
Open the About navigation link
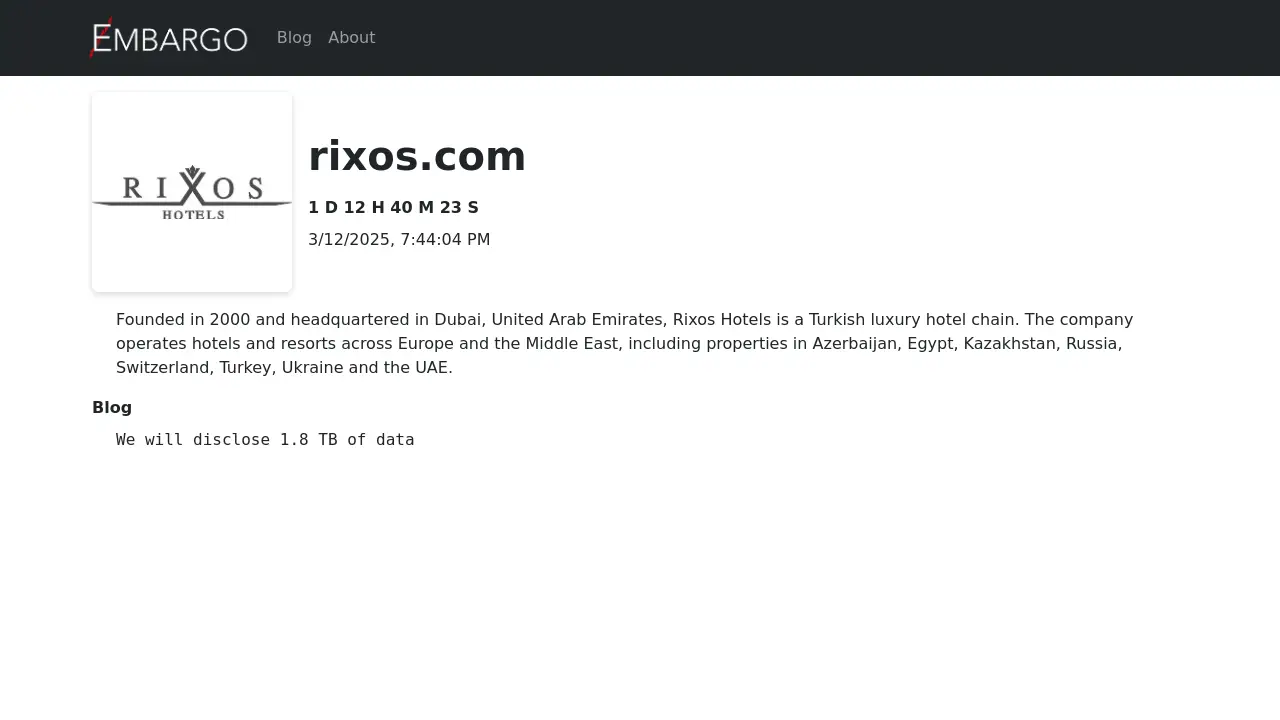(x=351, y=38)
